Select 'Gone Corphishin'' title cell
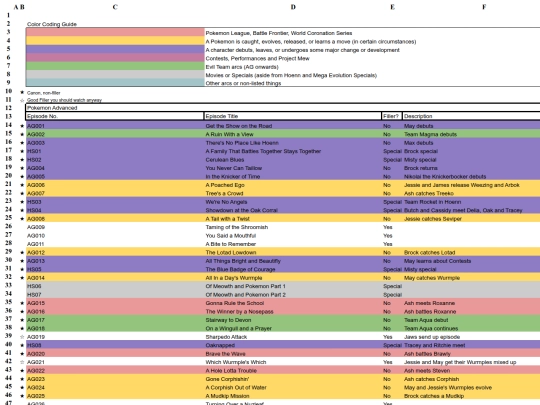The width and height of the screenshot is (540, 405). [293, 379]
